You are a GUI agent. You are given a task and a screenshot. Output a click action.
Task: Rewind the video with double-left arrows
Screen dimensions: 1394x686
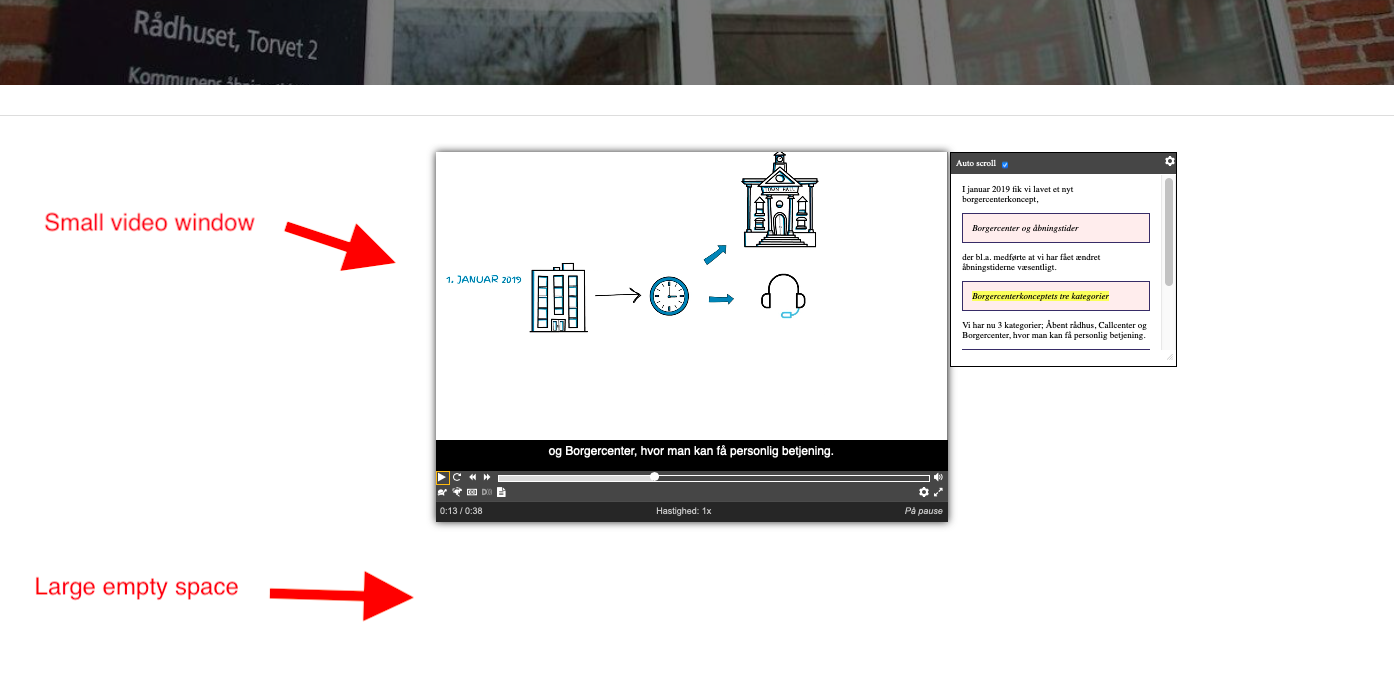pyautogui.click(x=473, y=477)
